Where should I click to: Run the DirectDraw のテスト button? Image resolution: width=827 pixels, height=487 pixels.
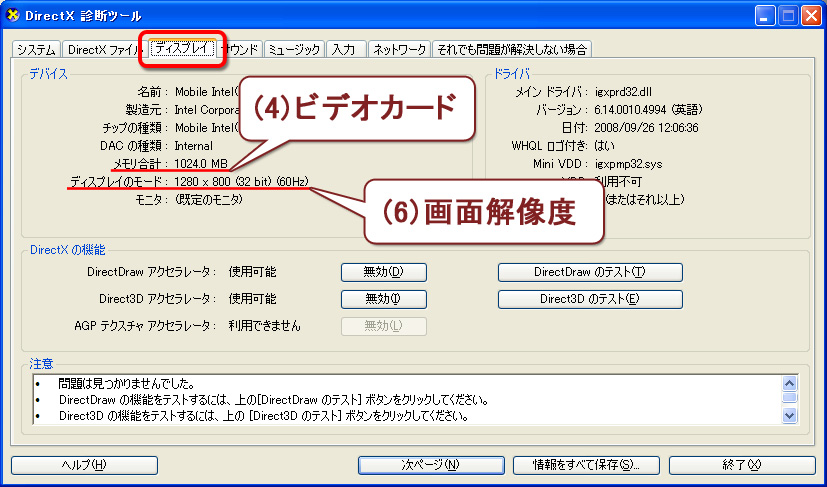click(x=590, y=272)
